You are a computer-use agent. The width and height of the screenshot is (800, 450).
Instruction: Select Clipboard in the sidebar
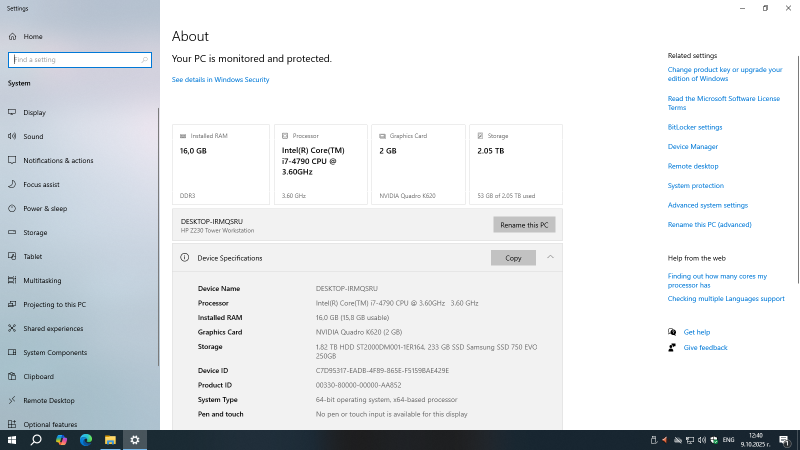[x=38, y=376]
